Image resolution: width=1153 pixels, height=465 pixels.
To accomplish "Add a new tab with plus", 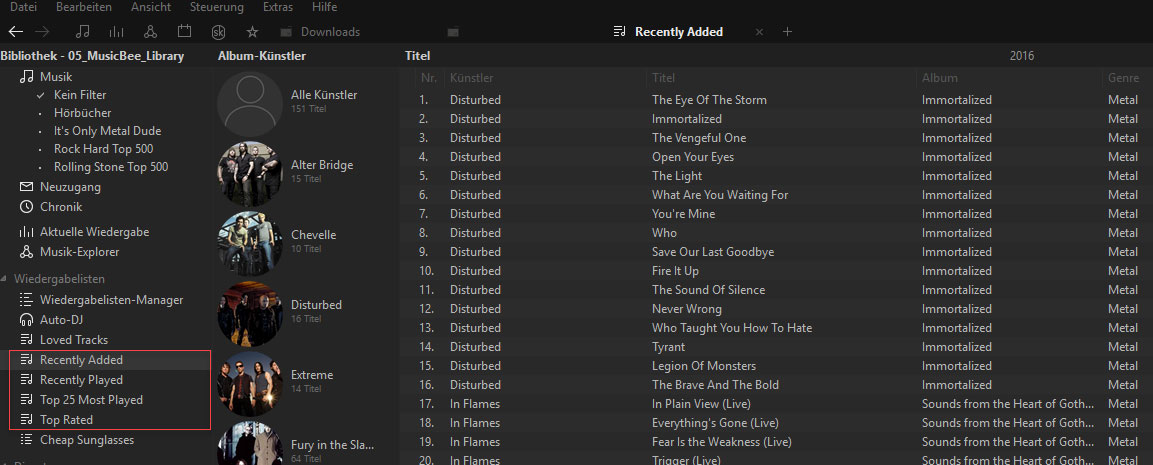I will click(788, 32).
